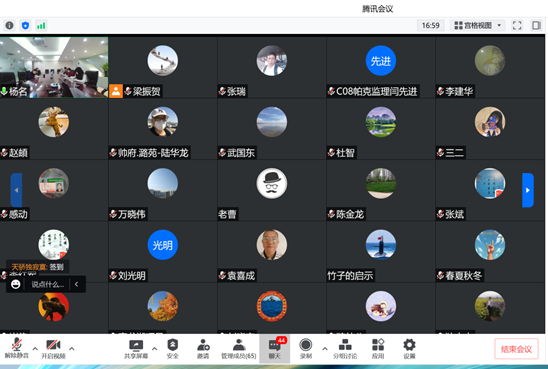Select 杨名's video tile
548x369 pixels.
(x=54, y=67)
